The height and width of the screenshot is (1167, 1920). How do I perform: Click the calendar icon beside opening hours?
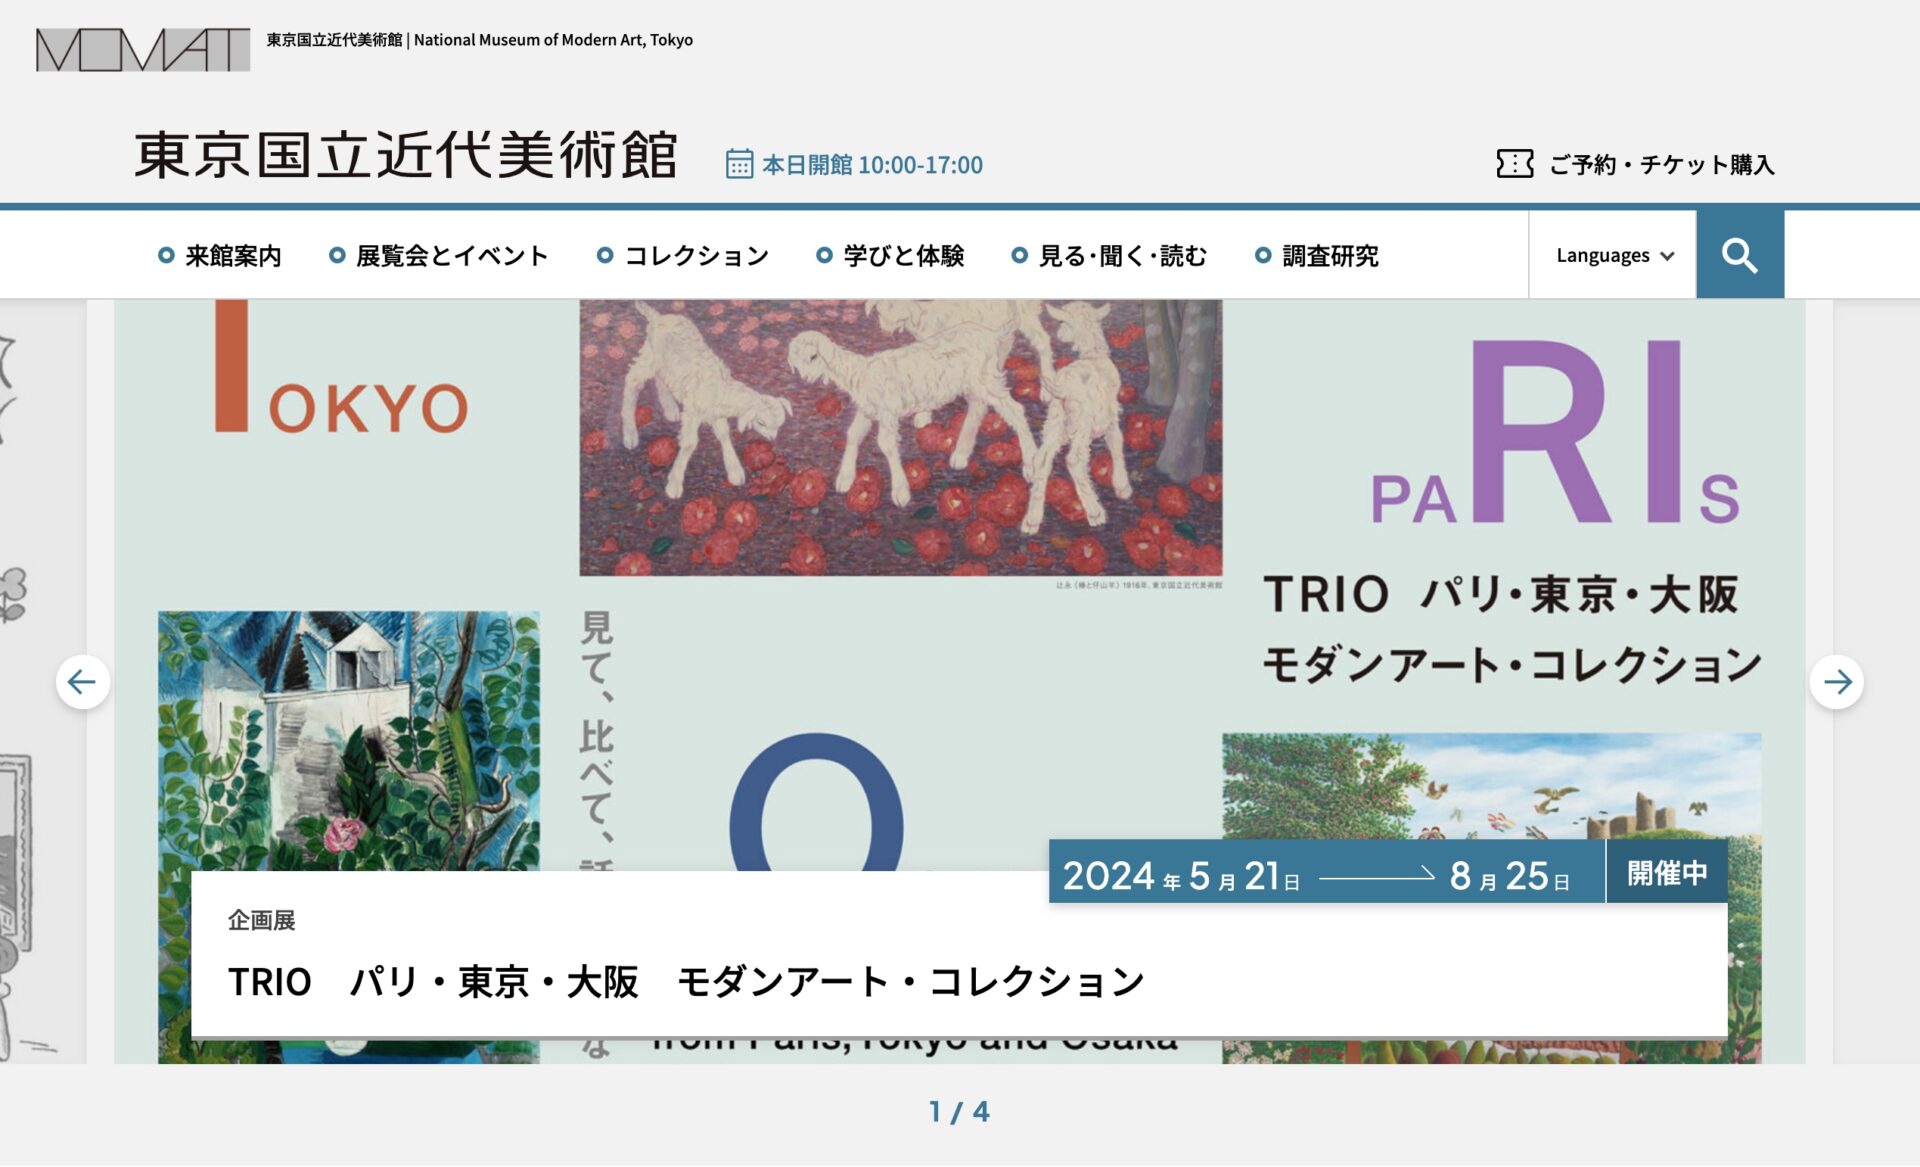pos(739,164)
